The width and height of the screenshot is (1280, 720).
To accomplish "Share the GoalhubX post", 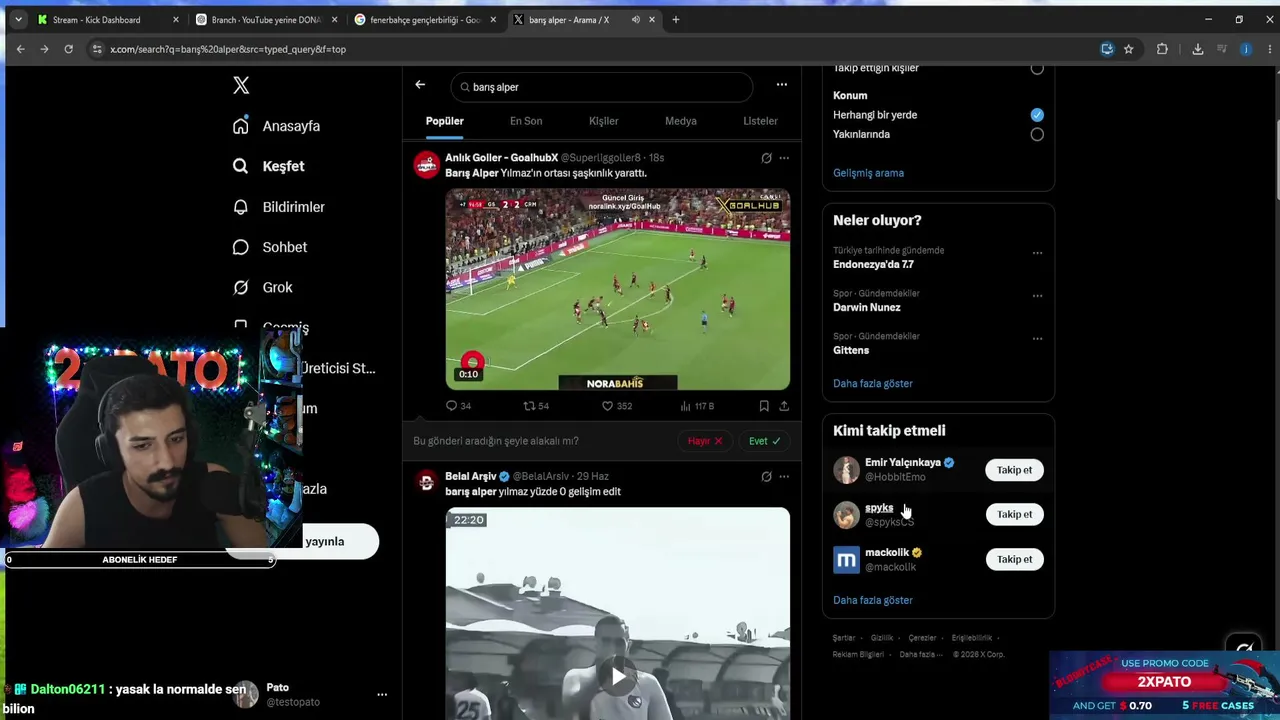I will [784, 406].
